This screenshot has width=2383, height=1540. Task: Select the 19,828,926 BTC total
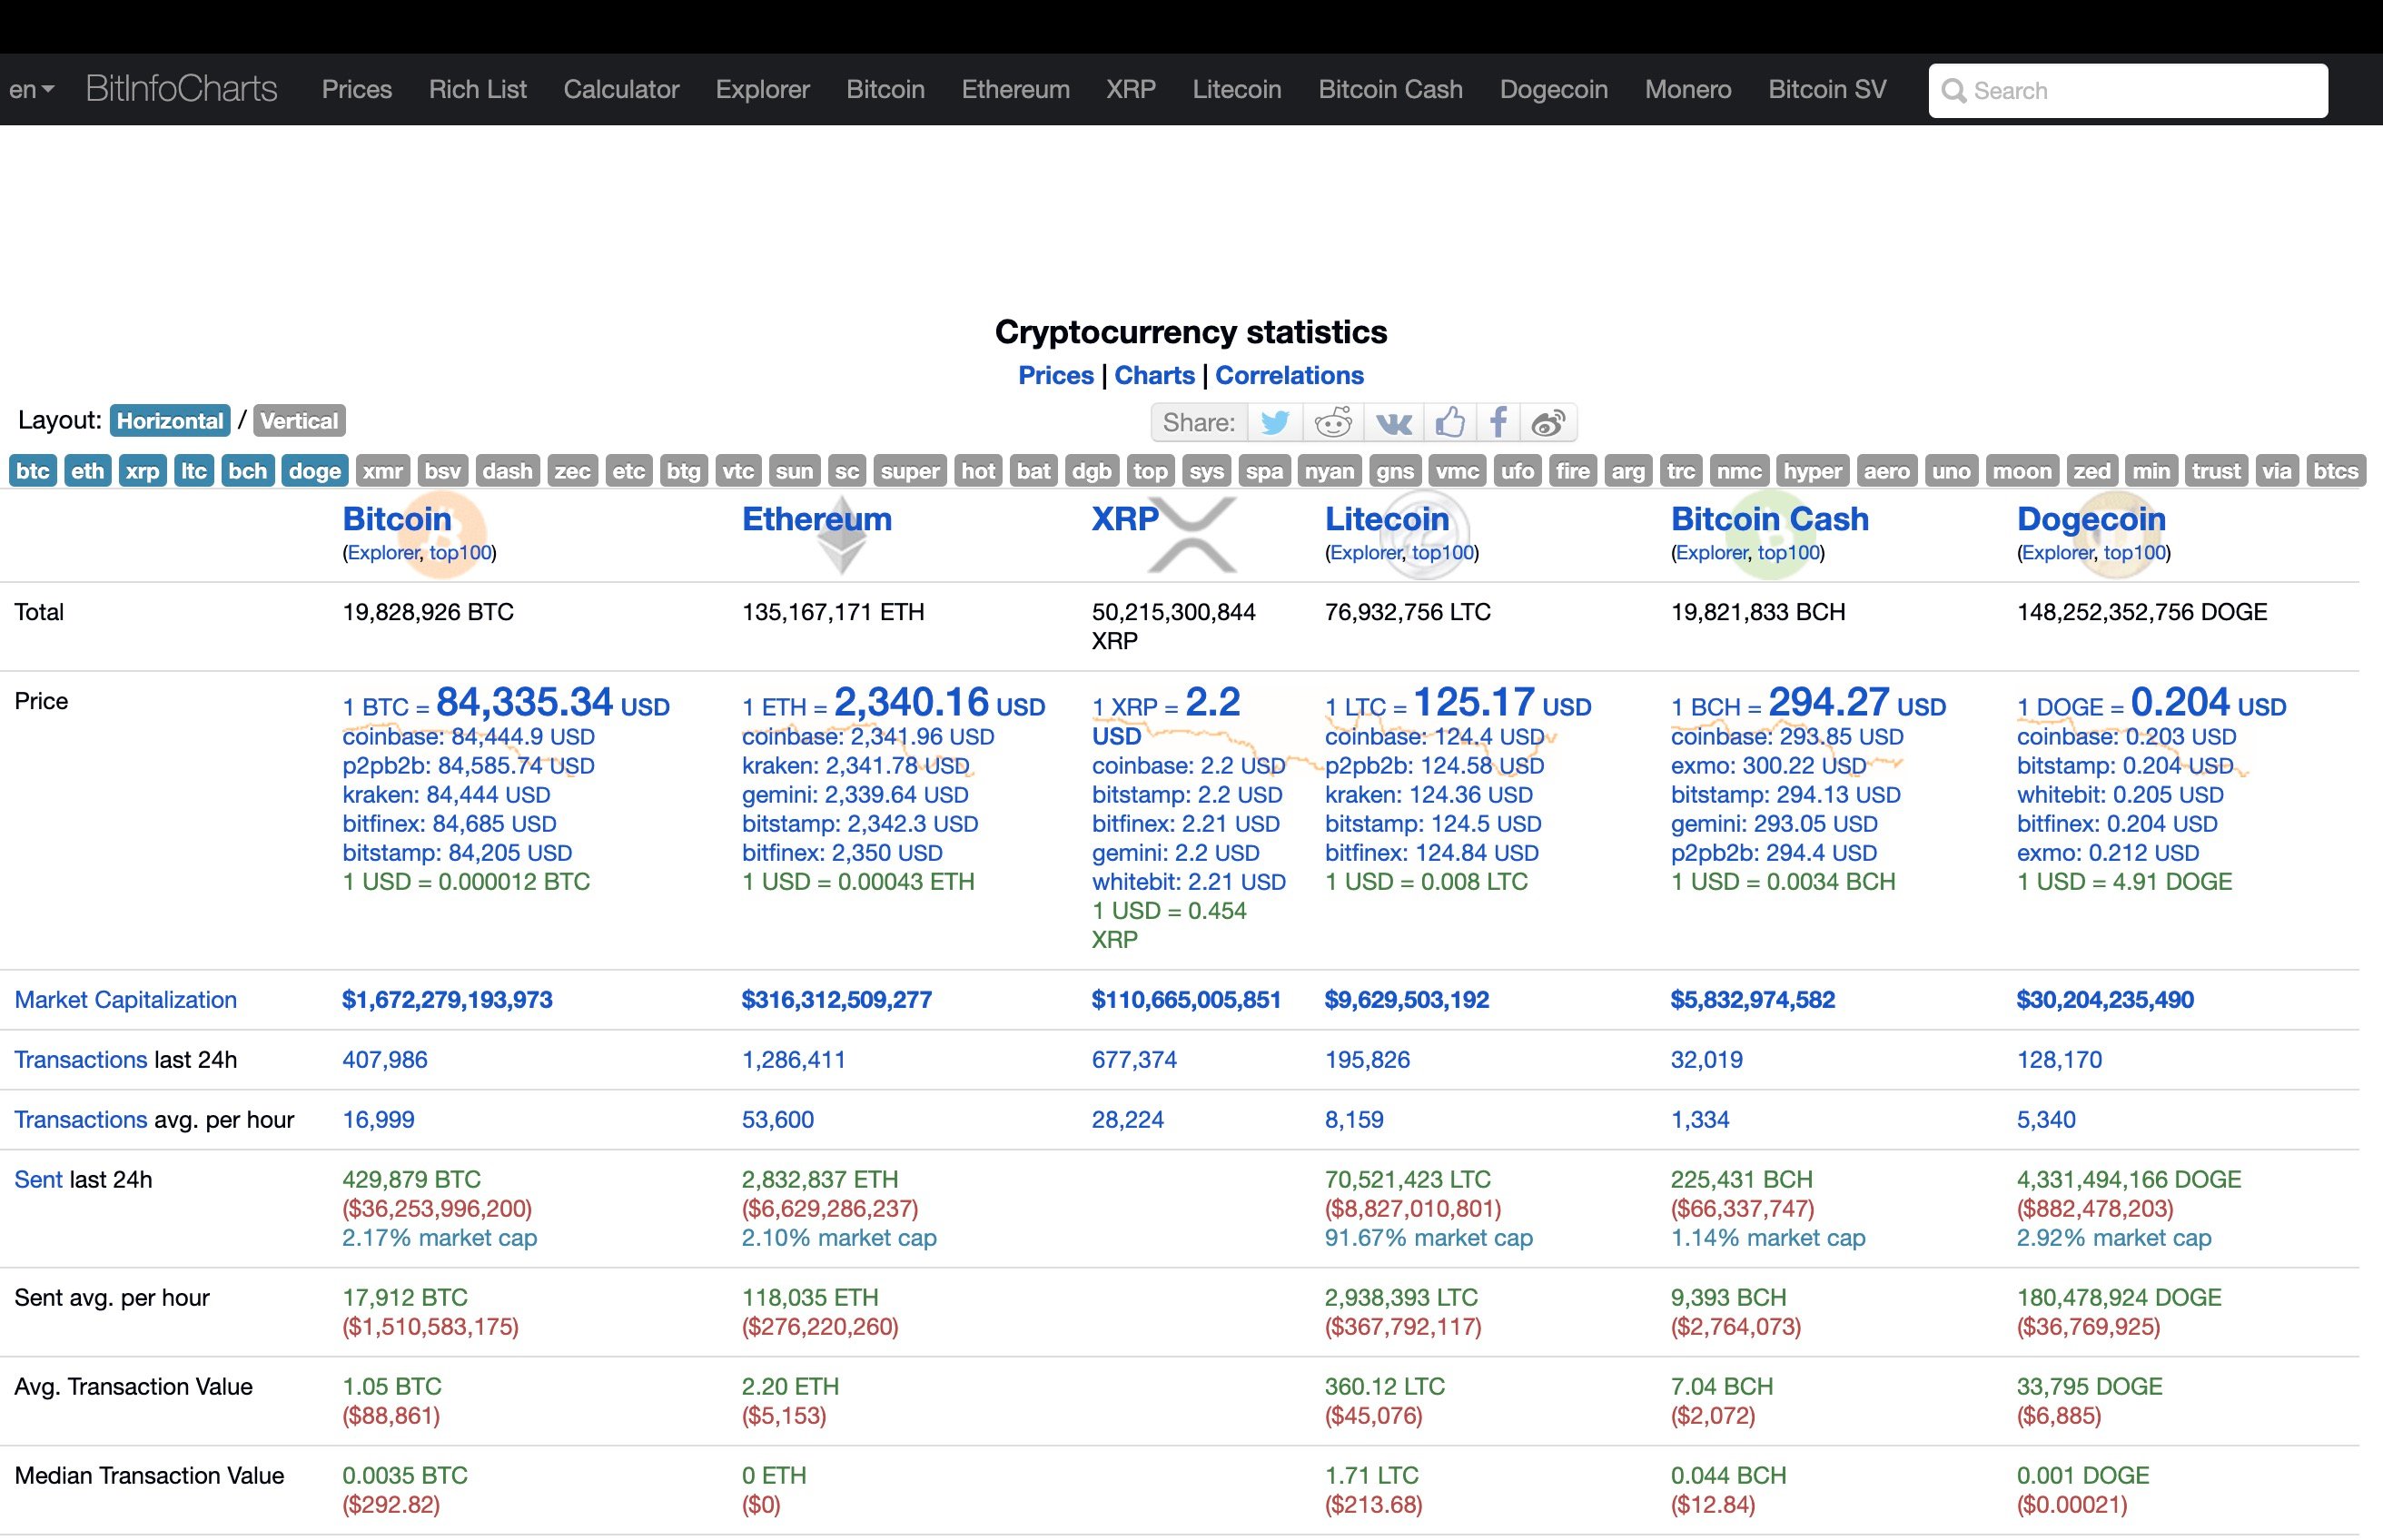(428, 612)
